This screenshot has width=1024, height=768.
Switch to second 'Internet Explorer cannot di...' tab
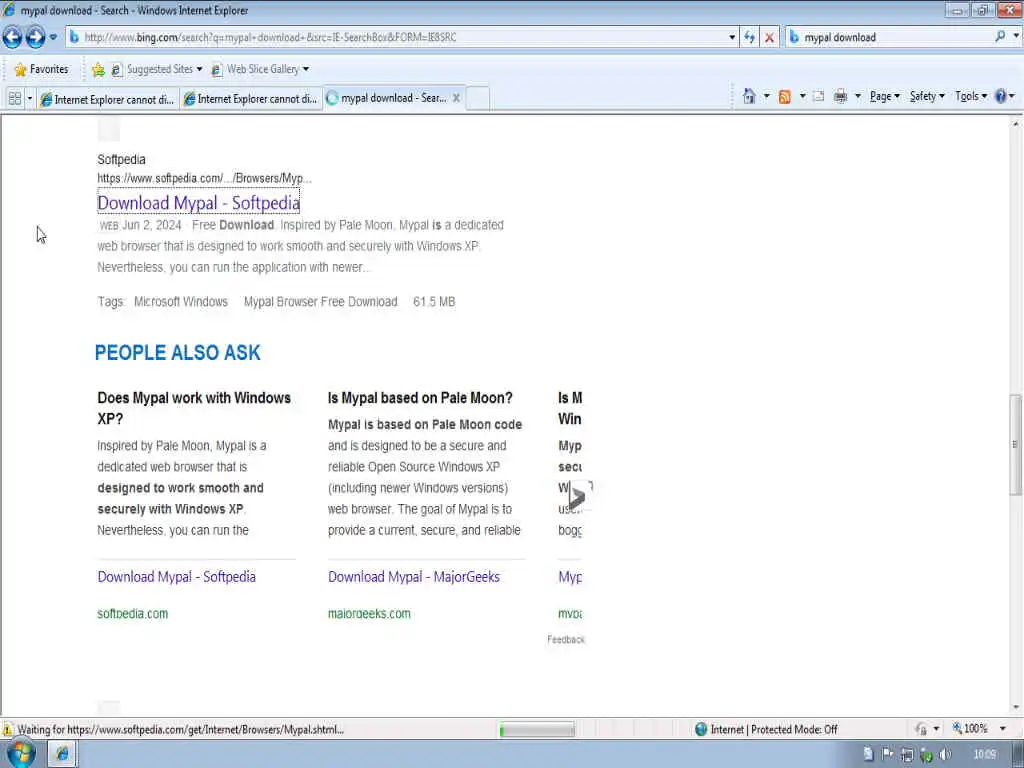[251, 99]
